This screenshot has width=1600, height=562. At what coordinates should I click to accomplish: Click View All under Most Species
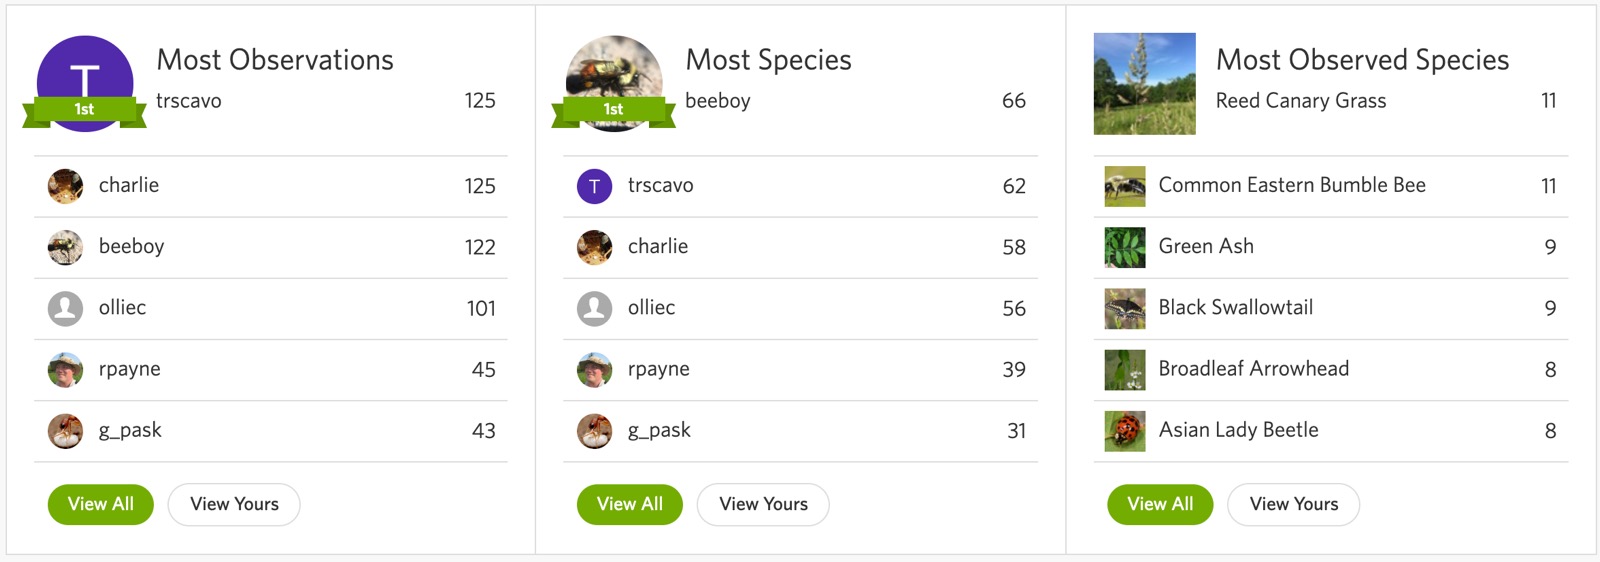tap(630, 504)
